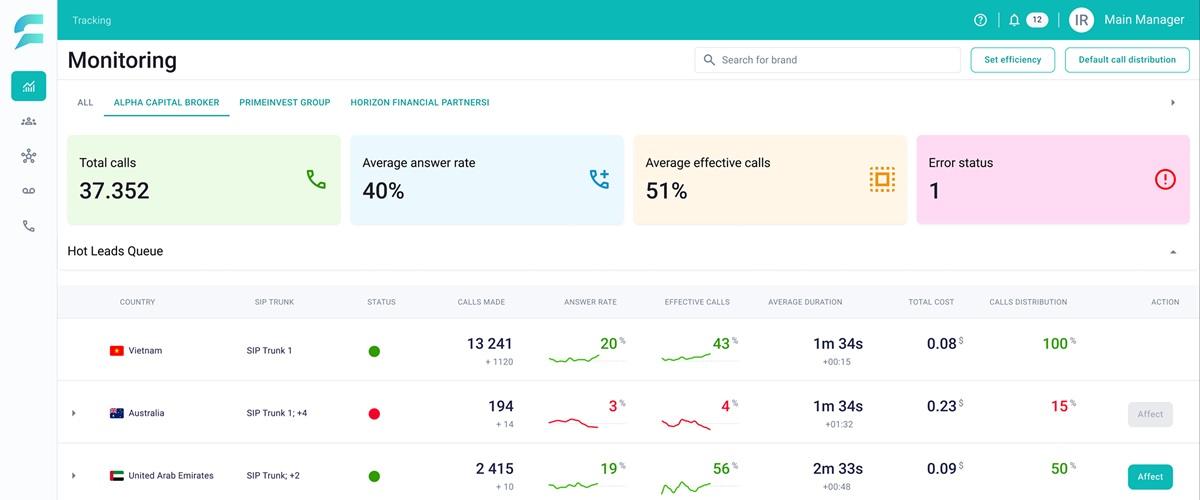Click United Arab Emirates green status dot

point(374,476)
